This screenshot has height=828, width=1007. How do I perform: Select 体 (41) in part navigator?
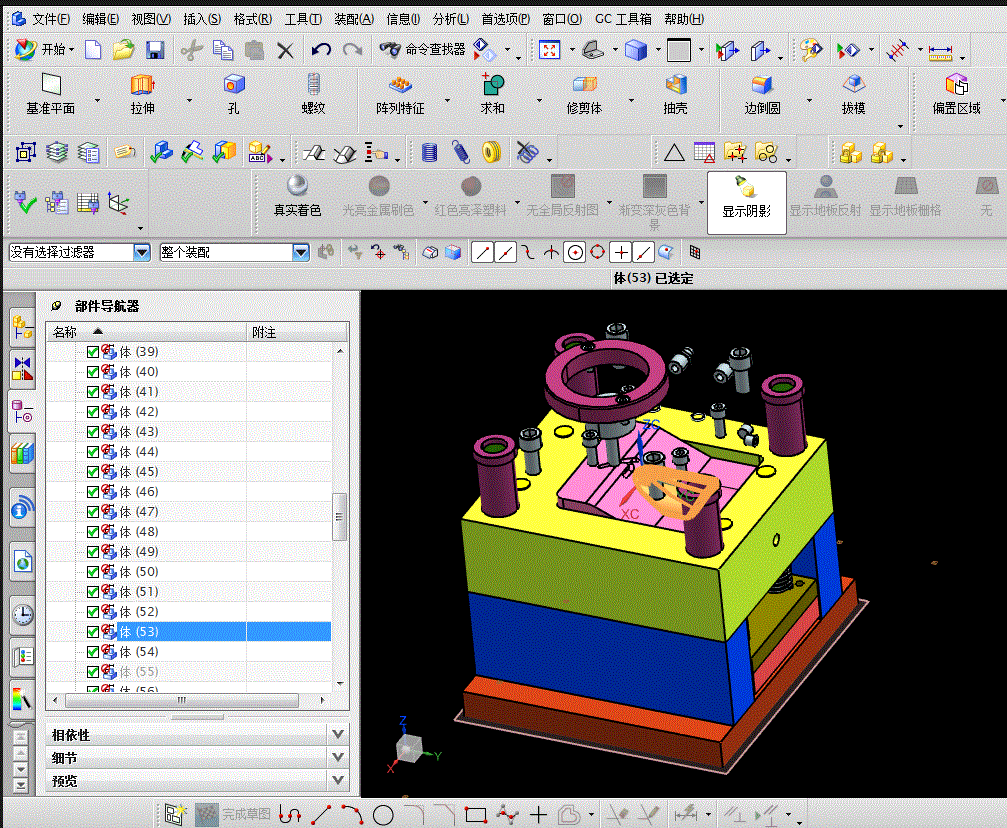(139, 392)
